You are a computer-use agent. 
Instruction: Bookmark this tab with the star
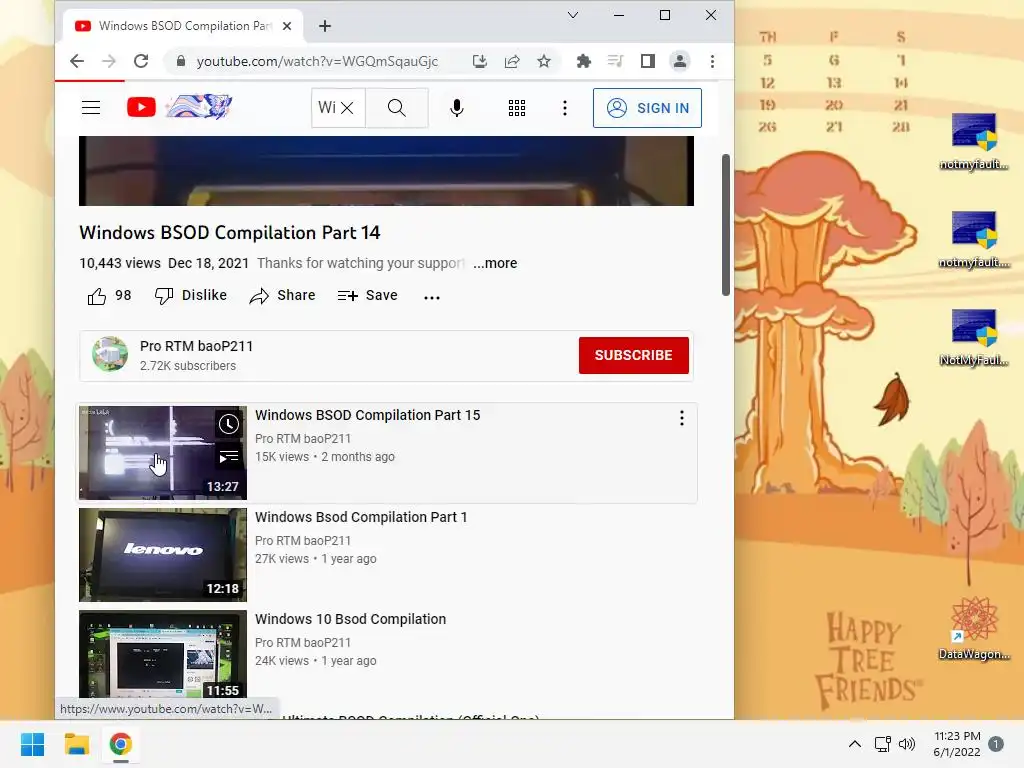pyautogui.click(x=543, y=61)
